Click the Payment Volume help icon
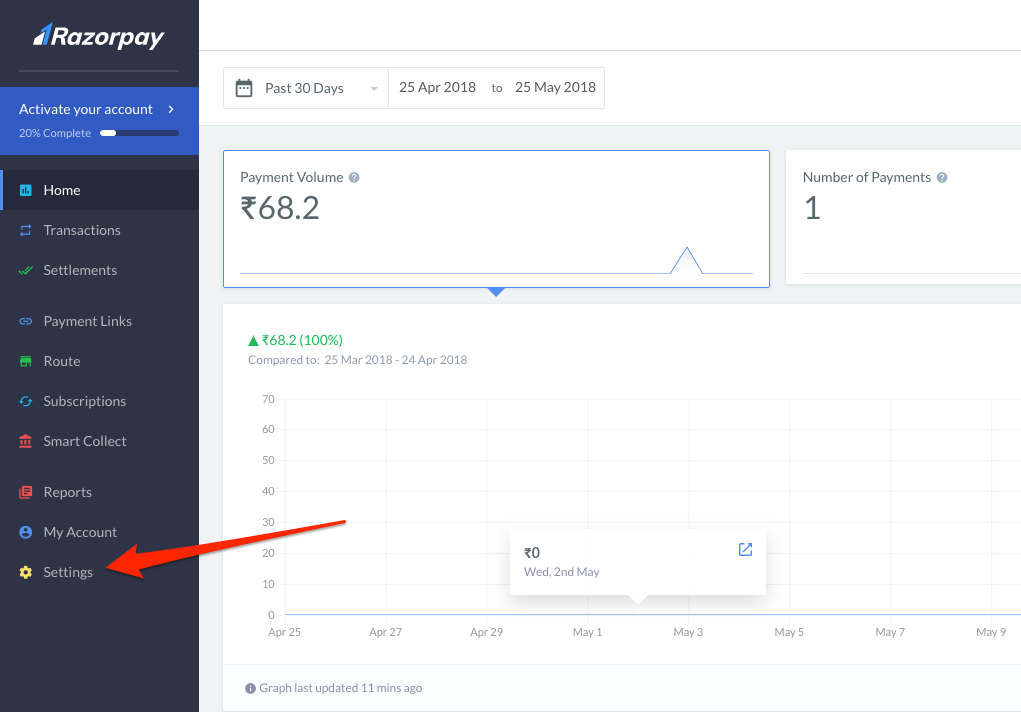Image resolution: width=1021 pixels, height=712 pixels. pyautogui.click(x=354, y=177)
